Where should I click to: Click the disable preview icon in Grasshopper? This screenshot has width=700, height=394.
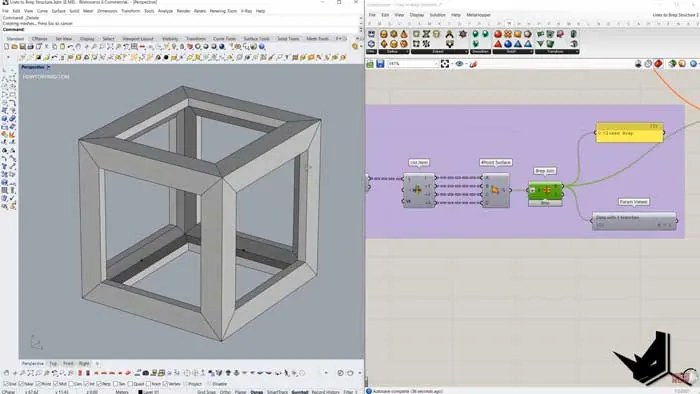[638, 64]
